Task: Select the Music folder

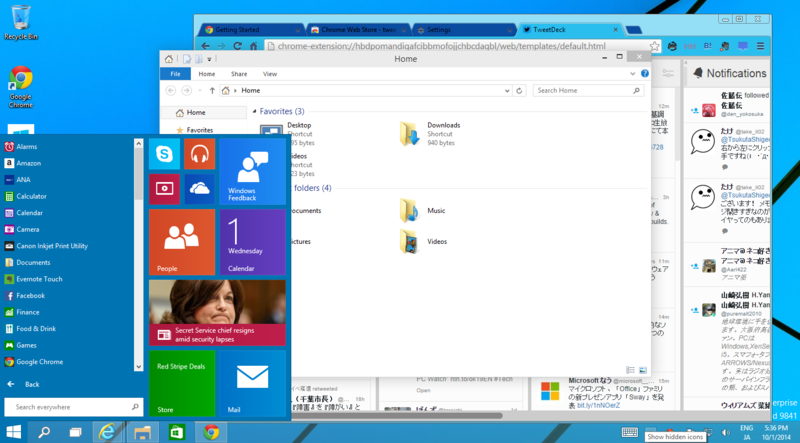Action: click(423, 210)
